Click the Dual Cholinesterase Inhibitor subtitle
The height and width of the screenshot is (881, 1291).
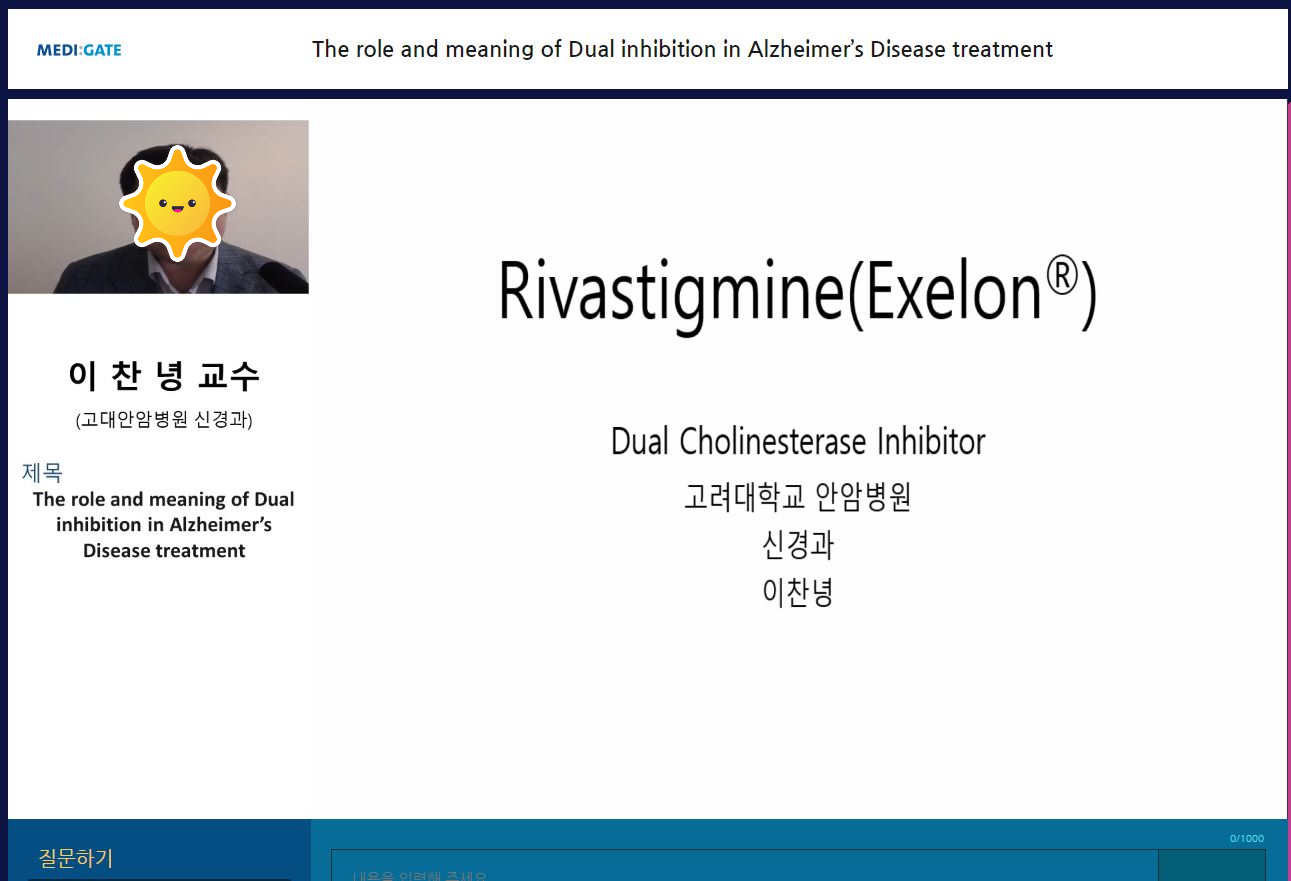click(797, 441)
